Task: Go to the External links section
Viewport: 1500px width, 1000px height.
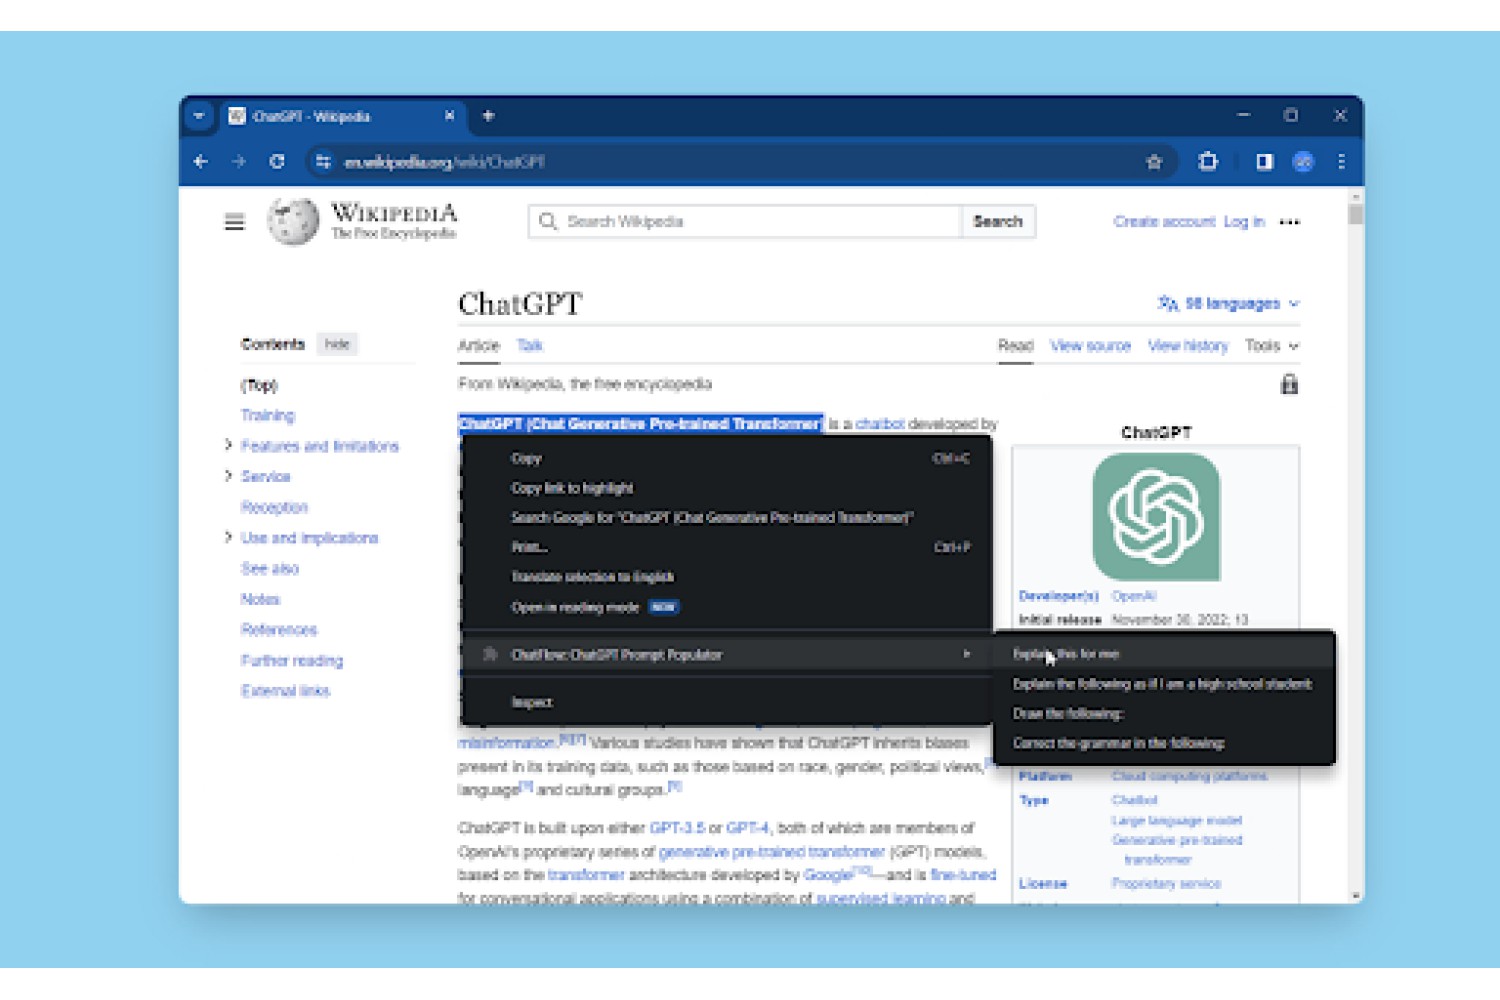Action: [x=285, y=690]
